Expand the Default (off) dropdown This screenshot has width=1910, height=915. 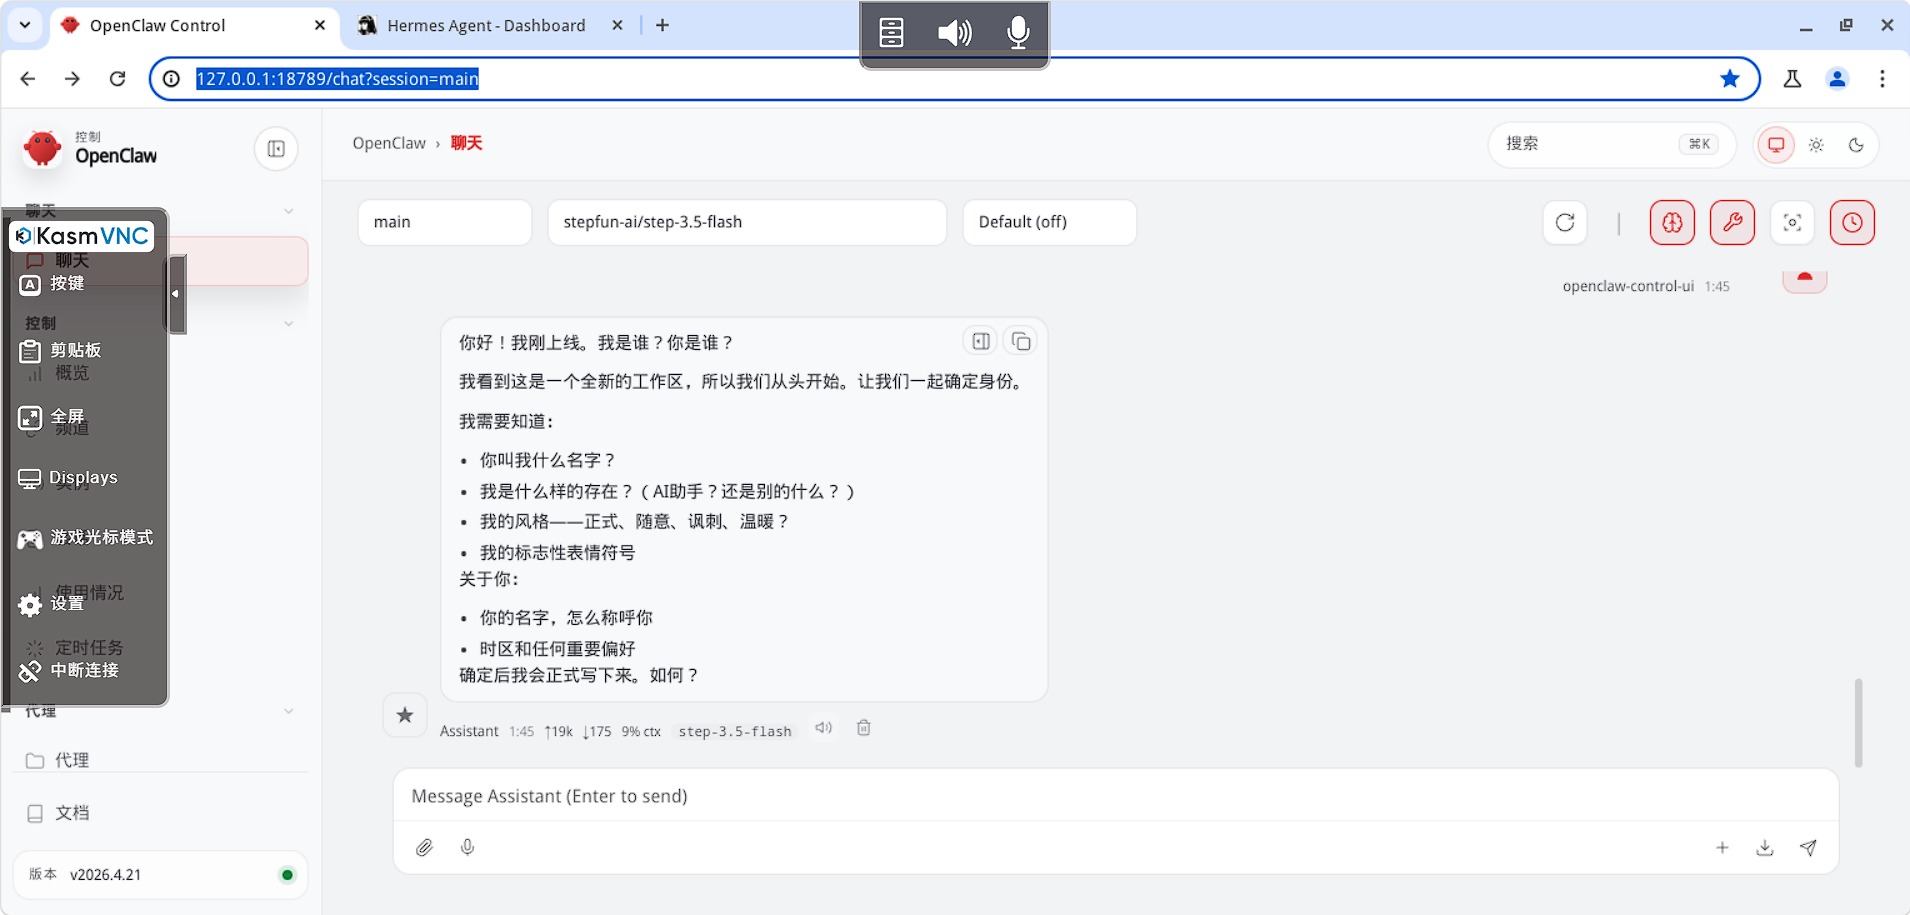tap(1048, 222)
